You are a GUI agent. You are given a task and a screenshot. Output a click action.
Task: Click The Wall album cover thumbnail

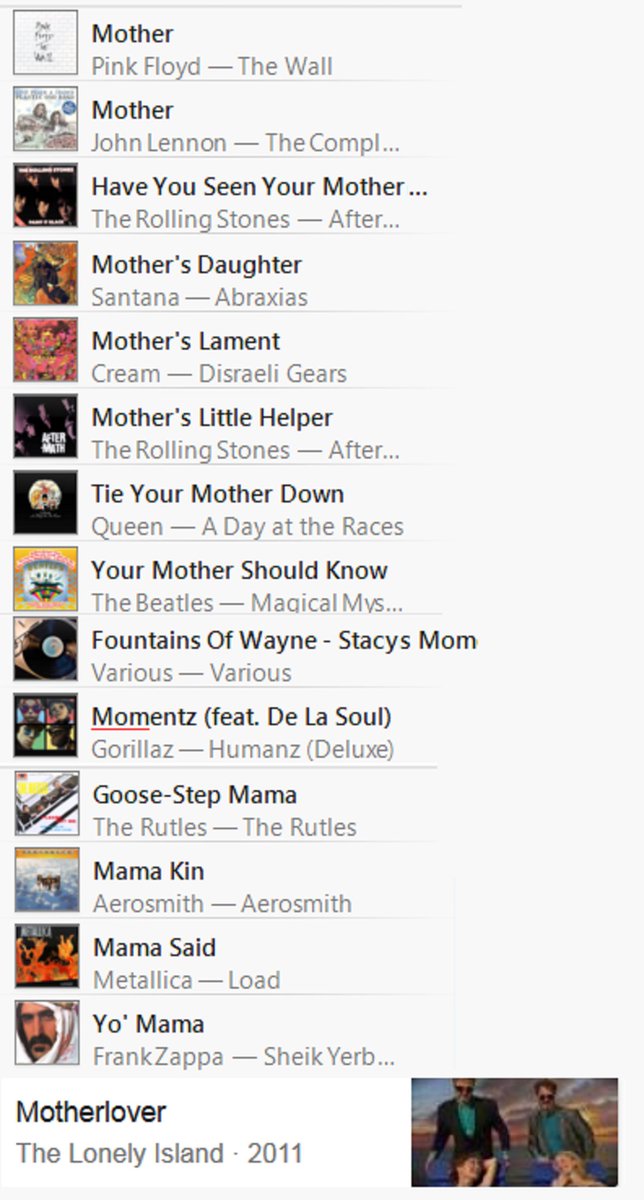tap(45, 43)
